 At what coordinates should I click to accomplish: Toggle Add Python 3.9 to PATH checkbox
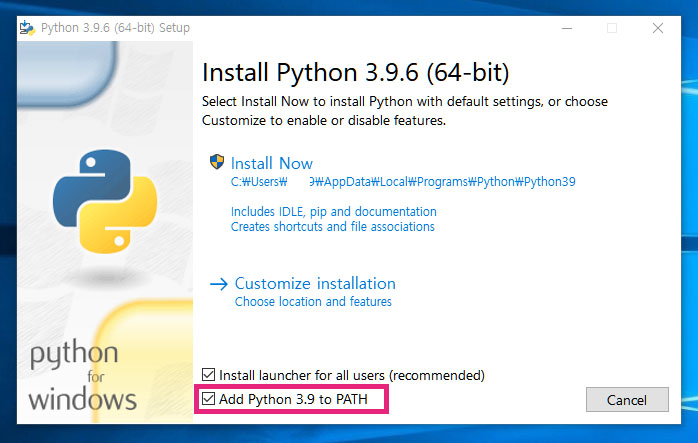coord(208,398)
